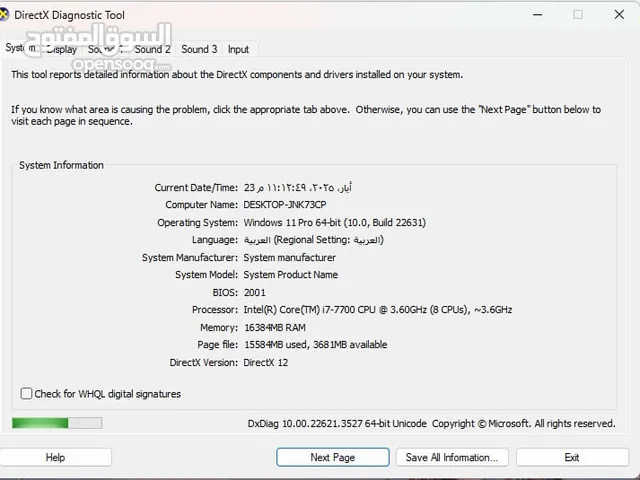Click the Help button
The height and width of the screenshot is (480, 640).
pos(56,457)
